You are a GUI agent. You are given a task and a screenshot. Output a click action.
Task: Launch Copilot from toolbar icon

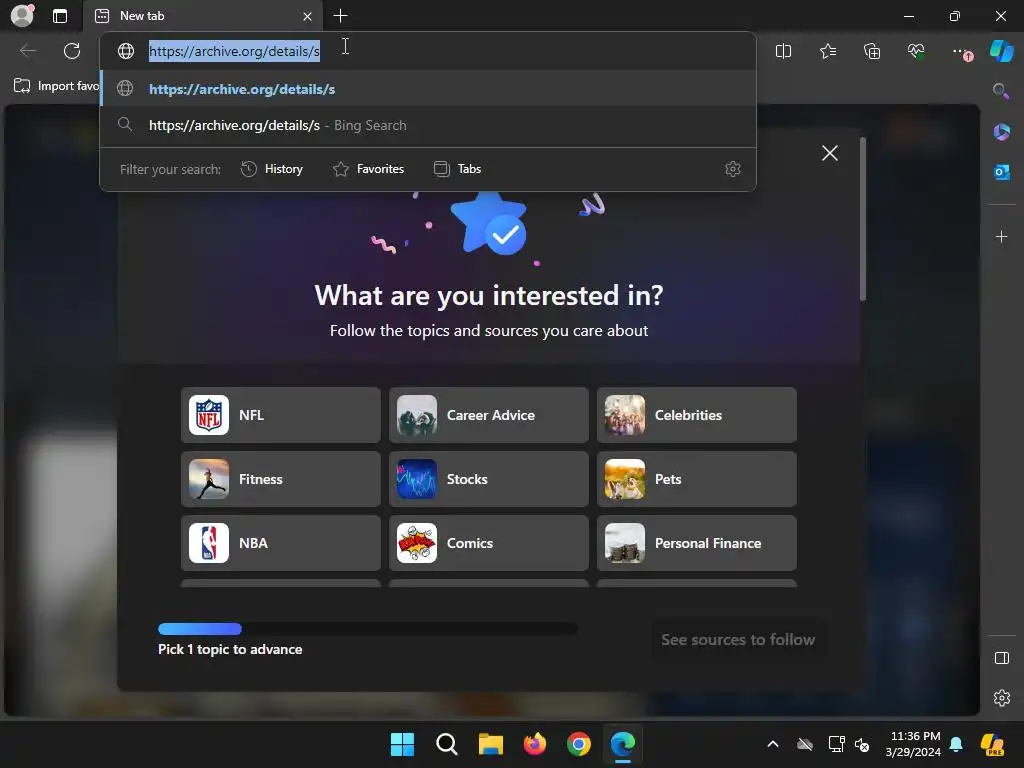(1002, 51)
